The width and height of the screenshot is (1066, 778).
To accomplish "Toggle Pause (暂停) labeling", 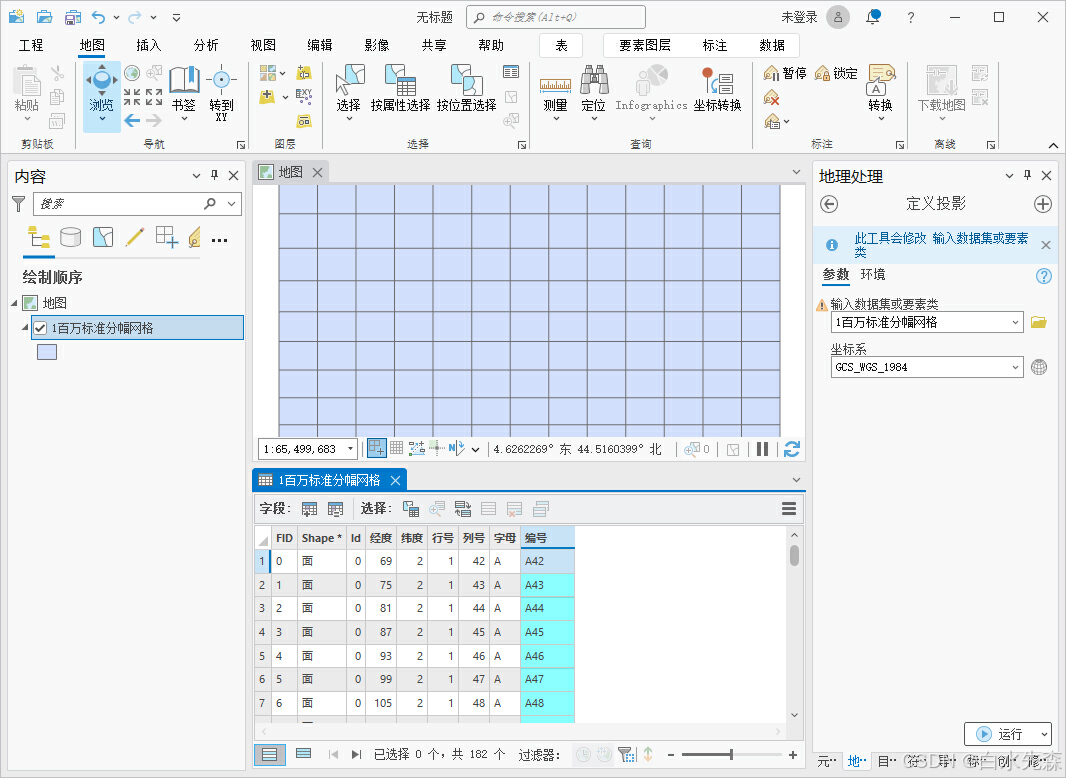I will (785, 73).
